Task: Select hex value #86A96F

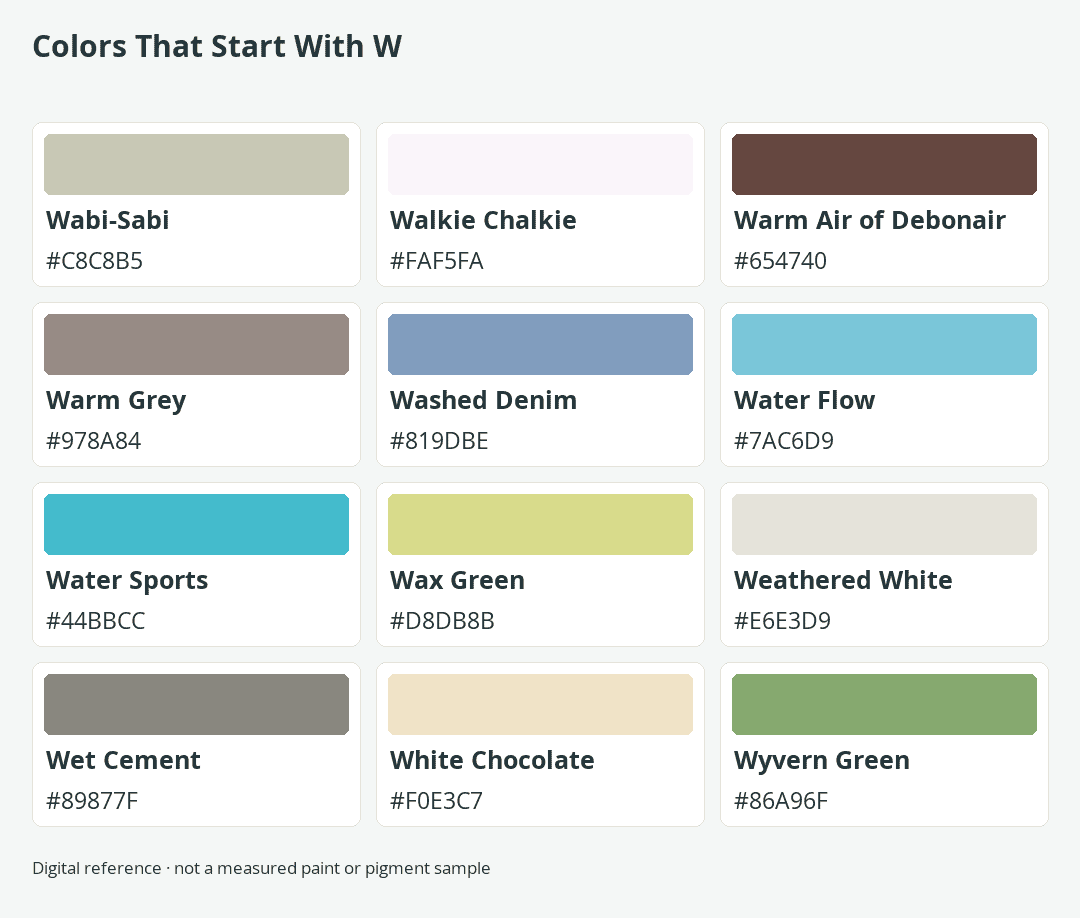Action: [781, 801]
